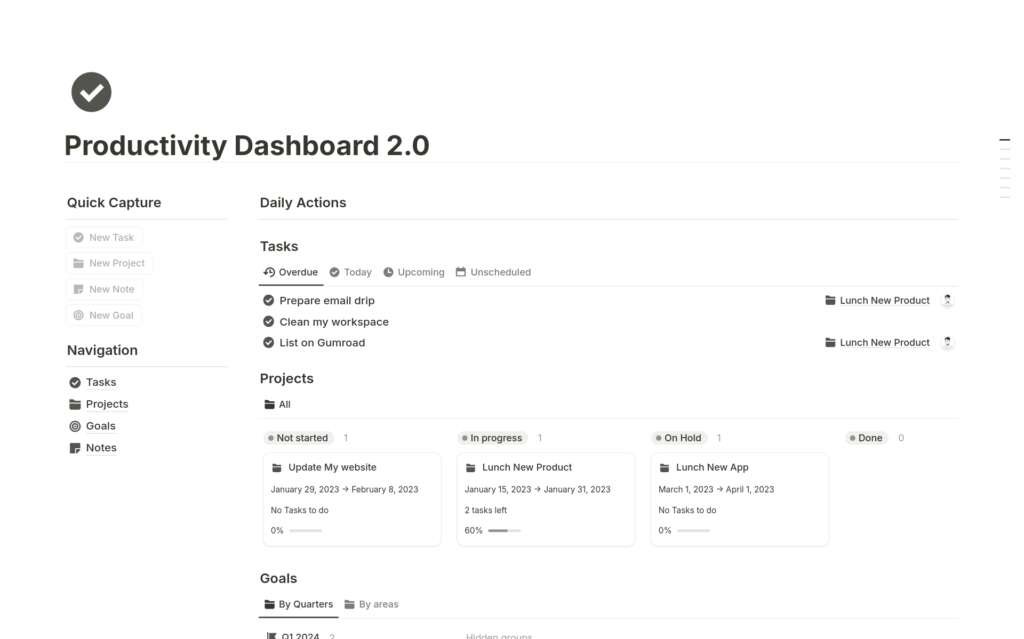Click the folder icon beside Prepare email drip's project
This screenshot has height=639, width=1024.
(x=830, y=300)
